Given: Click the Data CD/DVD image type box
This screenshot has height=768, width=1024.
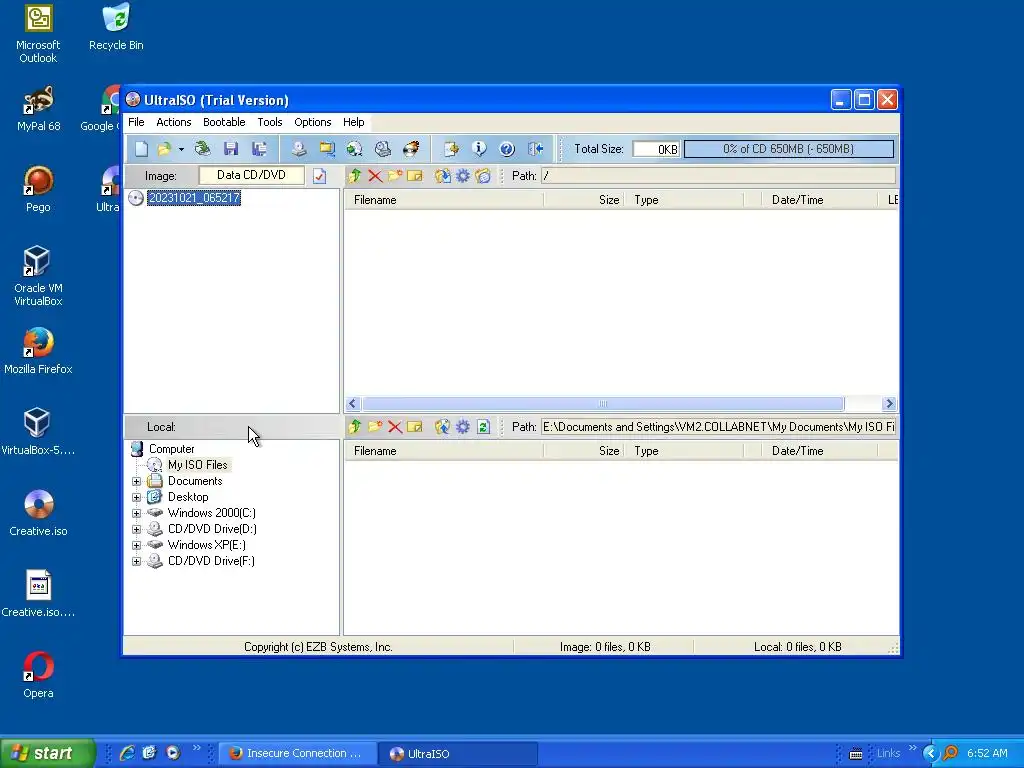Looking at the screenshot, I should [x=251, y=175].
